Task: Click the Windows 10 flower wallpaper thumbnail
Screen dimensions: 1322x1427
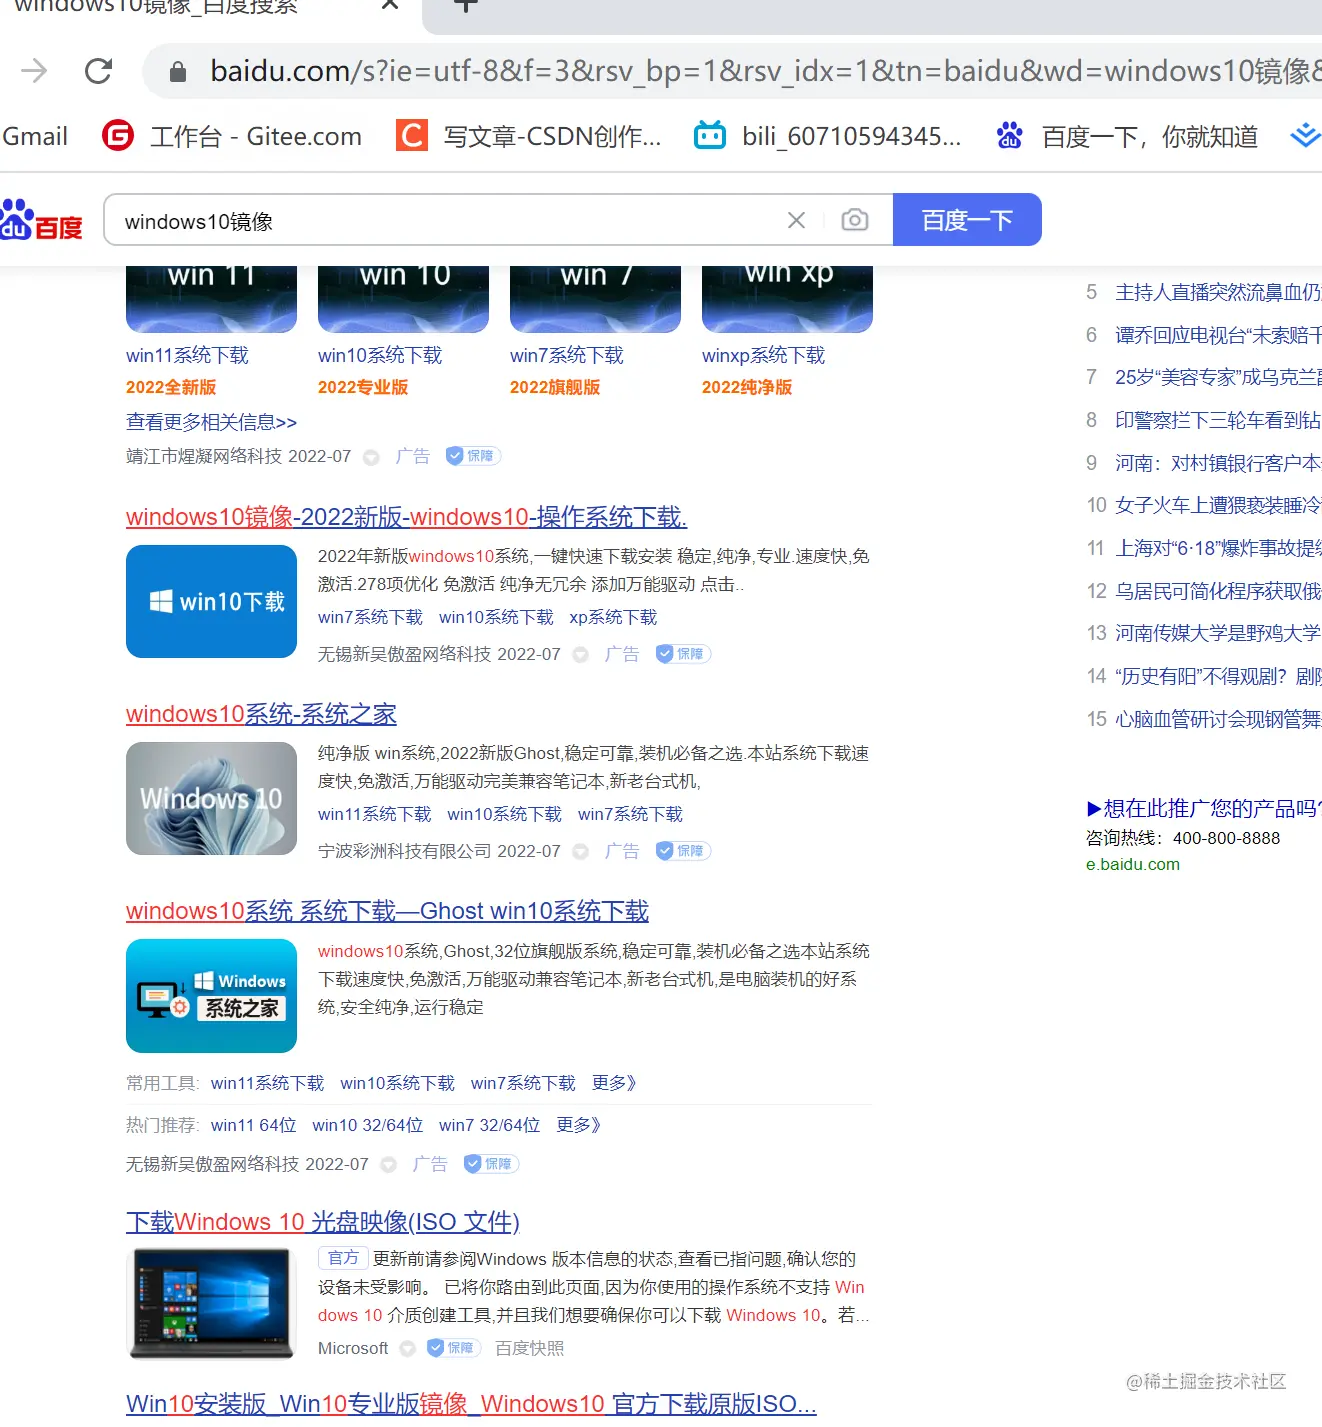Action: [211, 798]
